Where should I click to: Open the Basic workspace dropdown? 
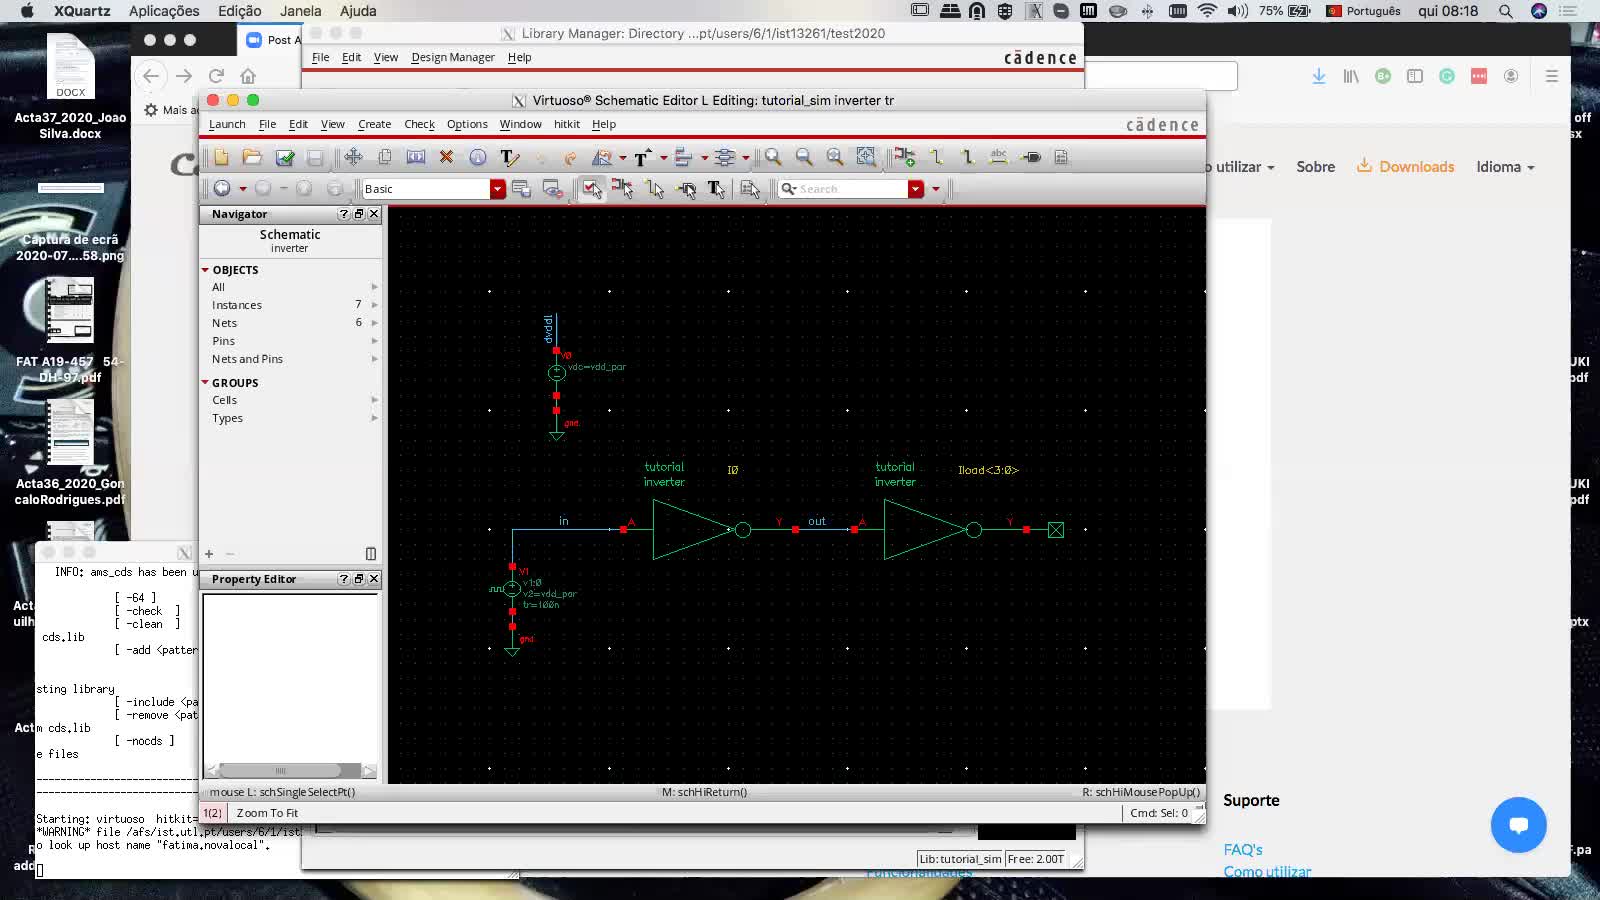click(x=497, y=189)
